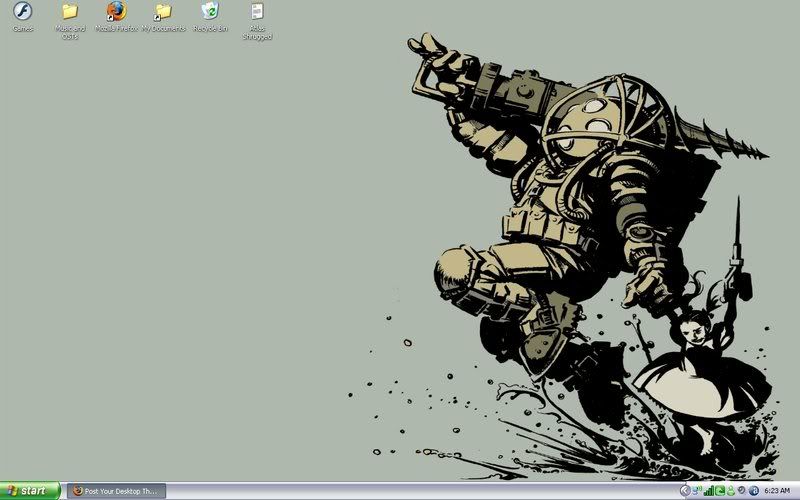Viewport: 800px width, 500px height.
Task: Expand the hidden system tray icons
Action: click(x=685, y=491)
